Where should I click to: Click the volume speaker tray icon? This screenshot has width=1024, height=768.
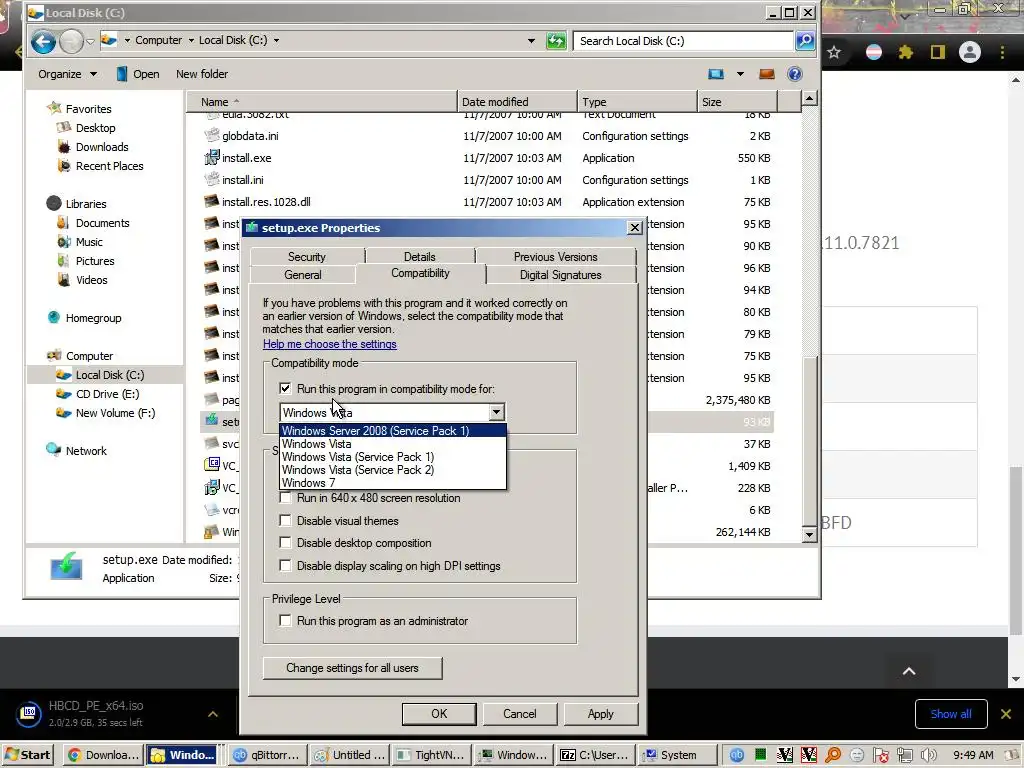928,755
